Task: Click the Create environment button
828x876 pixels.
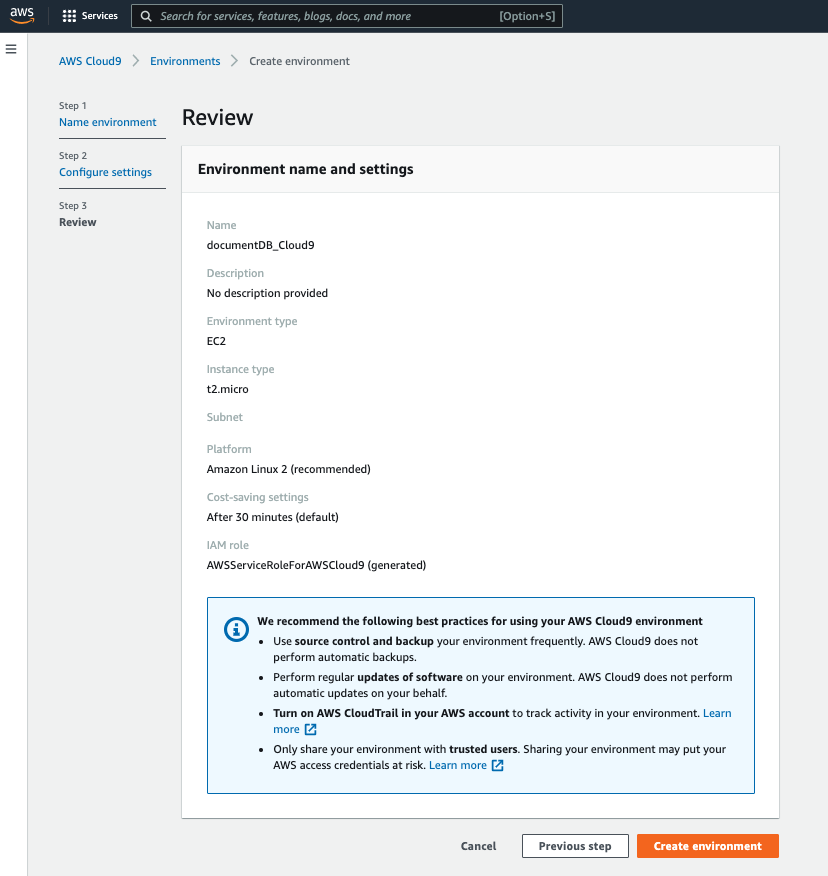Action: 707,845
